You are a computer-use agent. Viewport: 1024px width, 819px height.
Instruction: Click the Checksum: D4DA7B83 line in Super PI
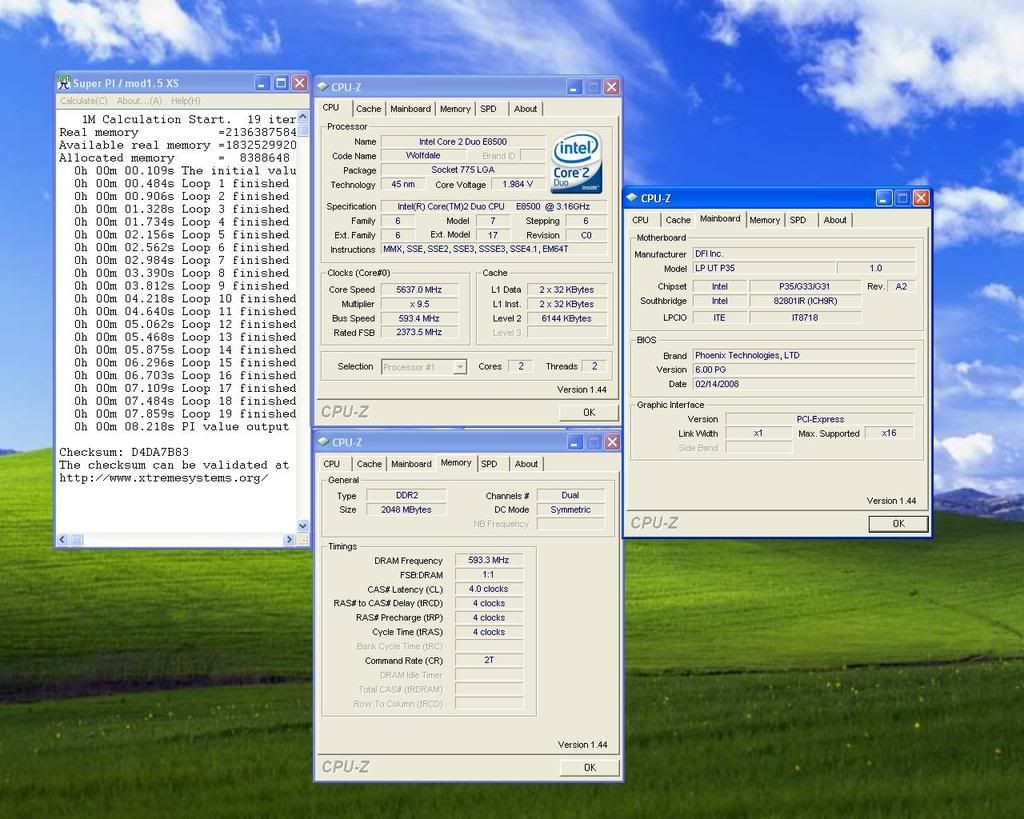tap(124, 452)
